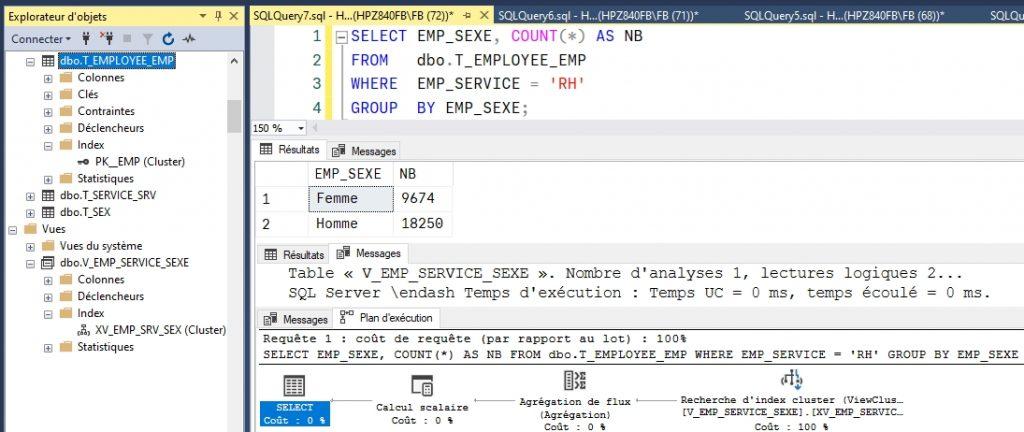This screenshot has height=432, width=1024.
Task: Click the connect plug icon in Object Explorer
Action: tap(87, 38)
